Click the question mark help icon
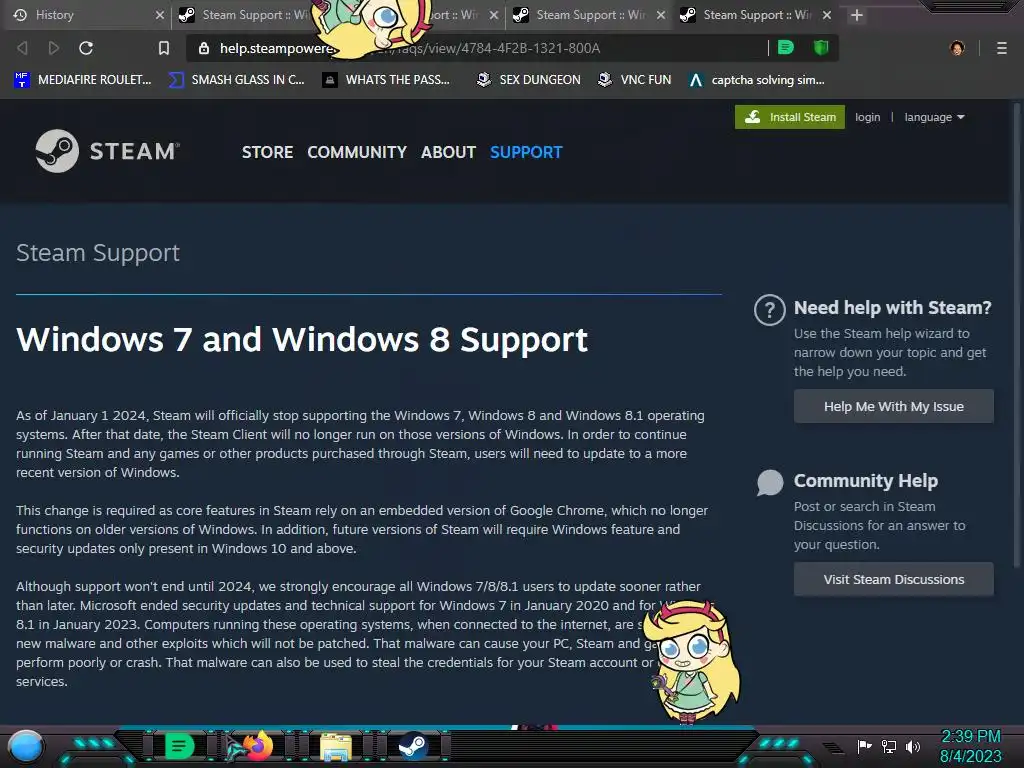This screenshot has width=1024, height=768. tap(770, 310)
